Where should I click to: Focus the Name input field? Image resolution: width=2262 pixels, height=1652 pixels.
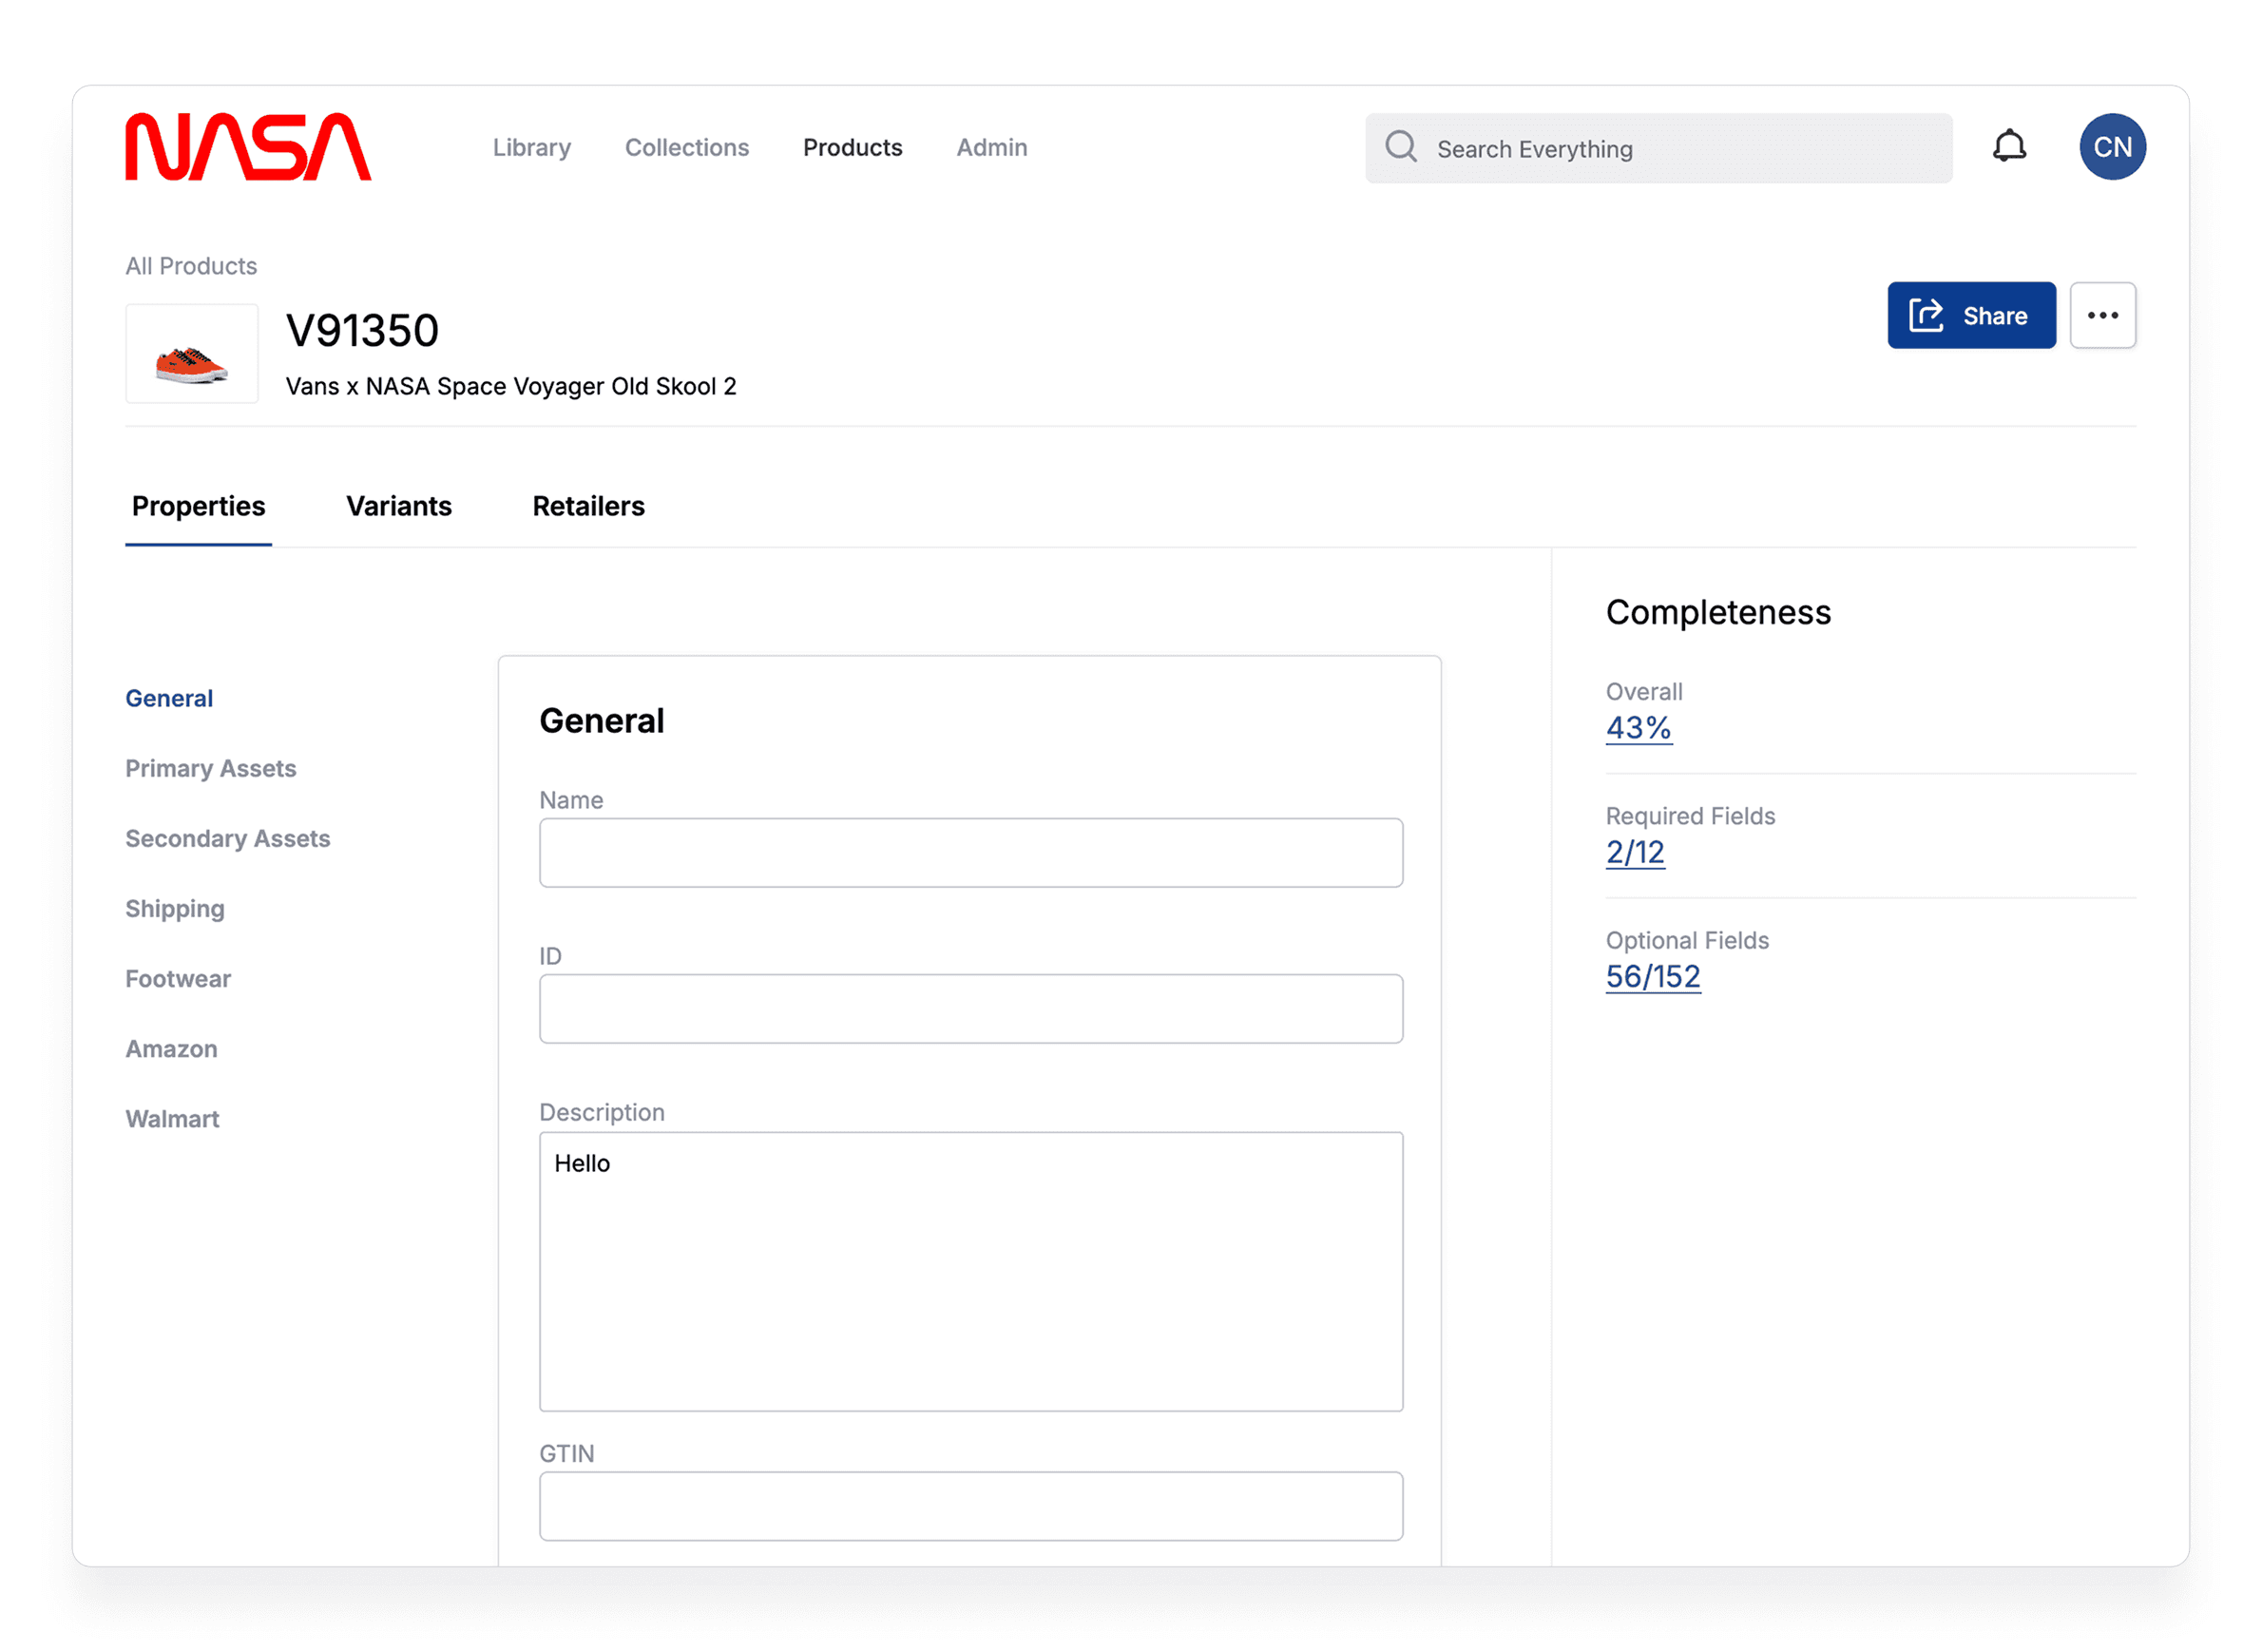(x=970, y=853)
